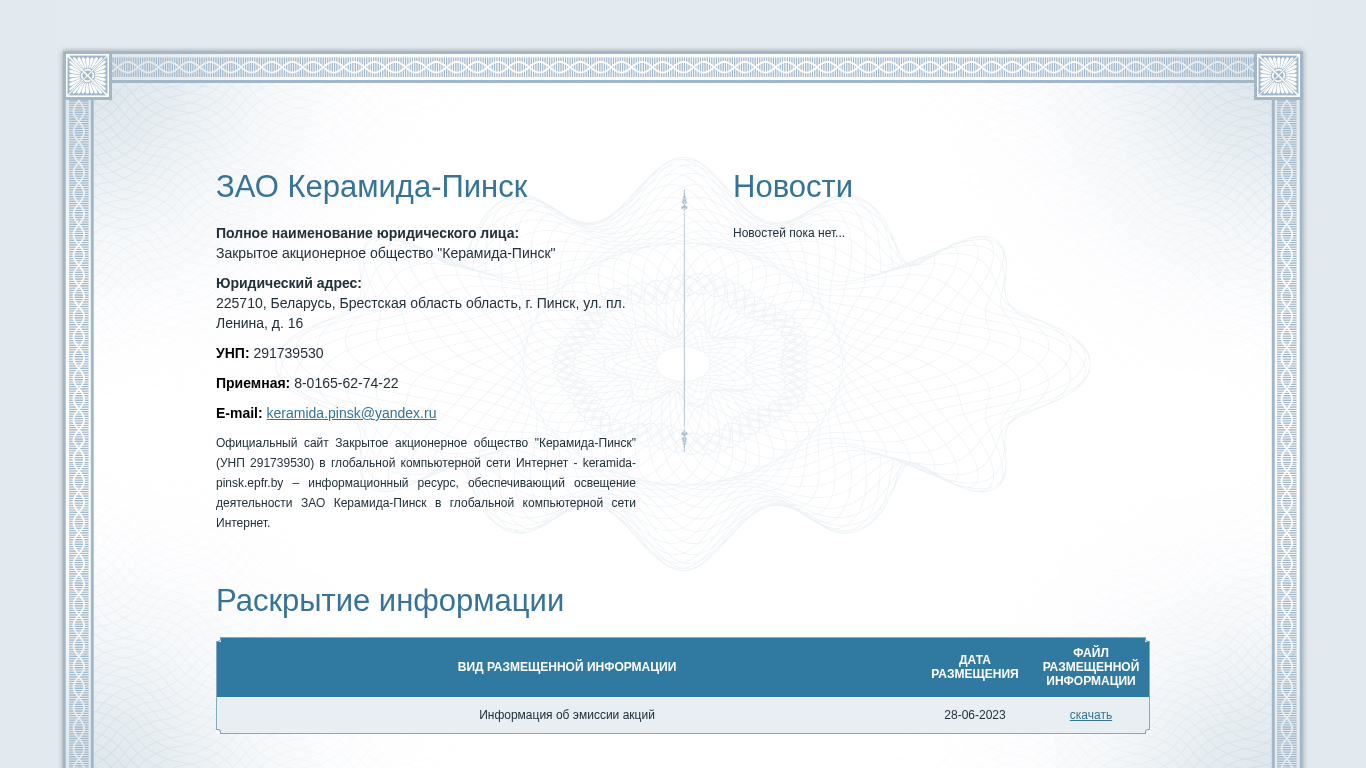1366x768 pixels.
Task: Click the "Файл размещенной информации" column header
Action: point(1091,667)
